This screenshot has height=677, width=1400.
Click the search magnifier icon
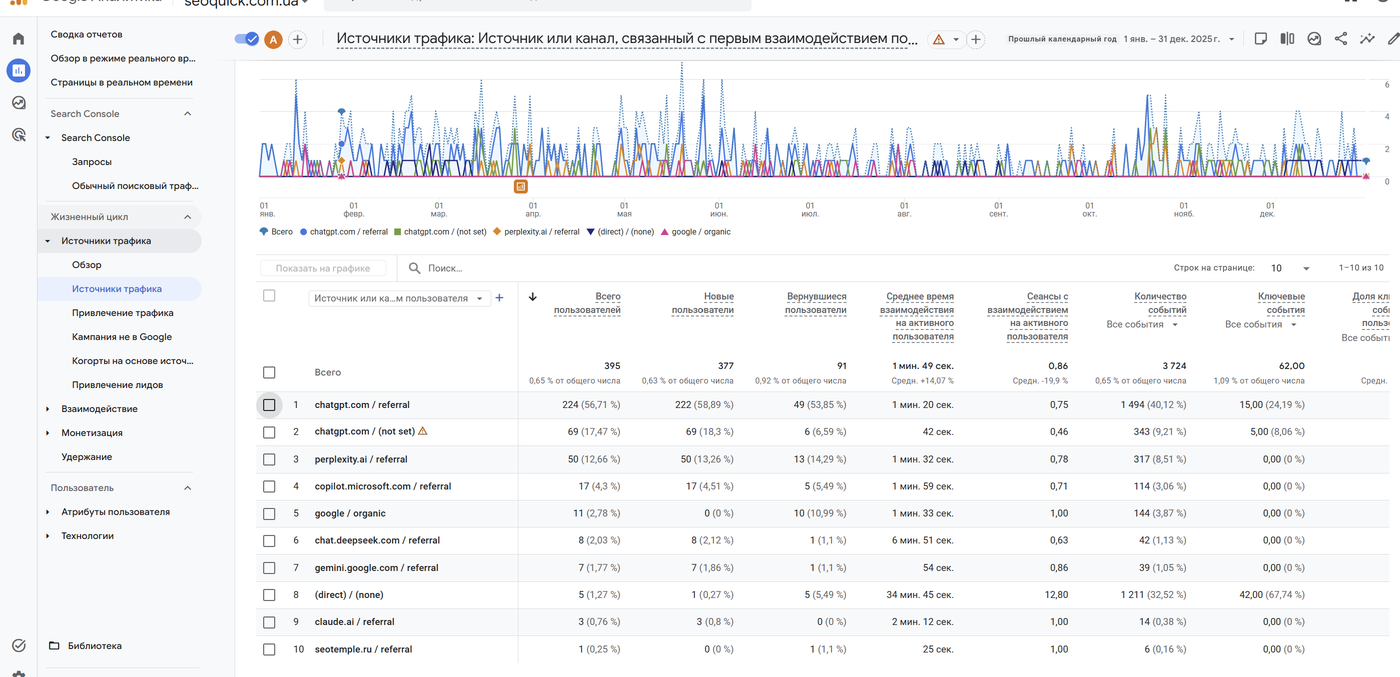[415, 268]
